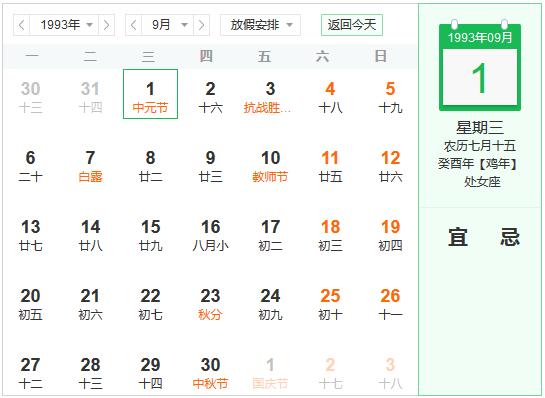Select Sunday September 12
Screen dimensions: 545x398
(390, 166)
